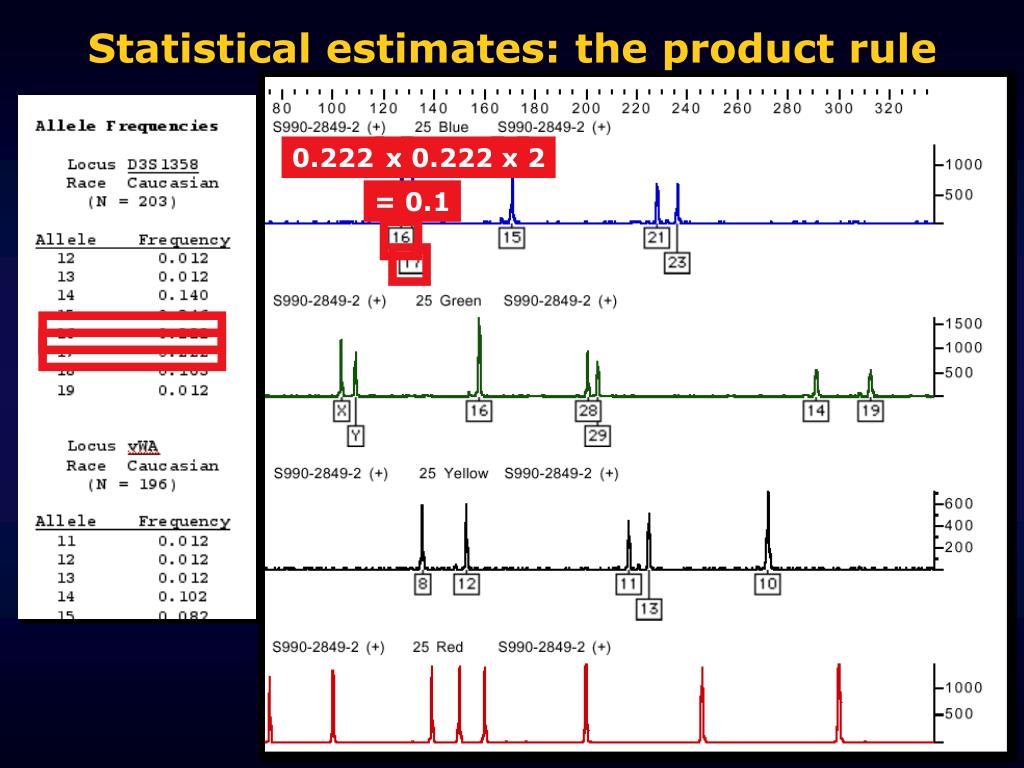Click allele 19 row in the D3S1358 table
Screen dimensions: 1024x768
pos(133,391)
